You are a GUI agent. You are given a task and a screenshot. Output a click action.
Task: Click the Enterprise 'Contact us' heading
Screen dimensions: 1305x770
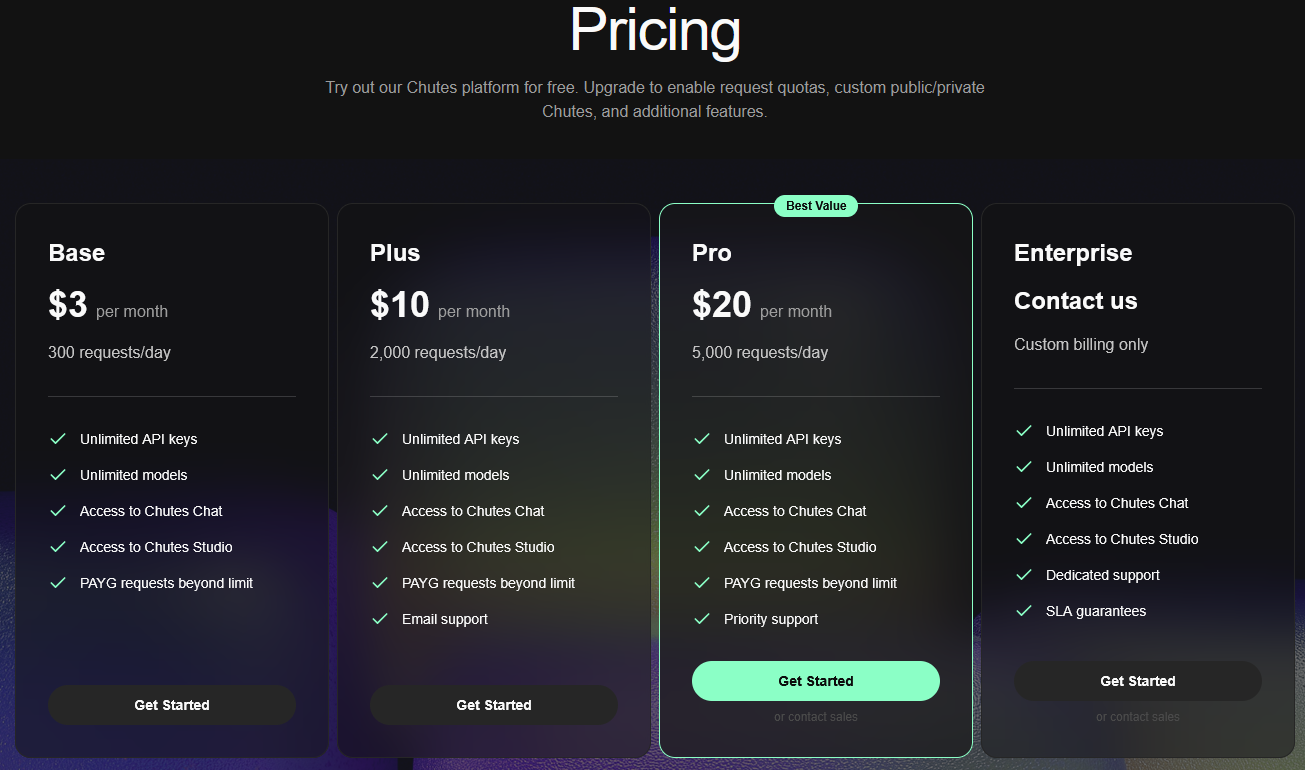tap(1075, 301)
